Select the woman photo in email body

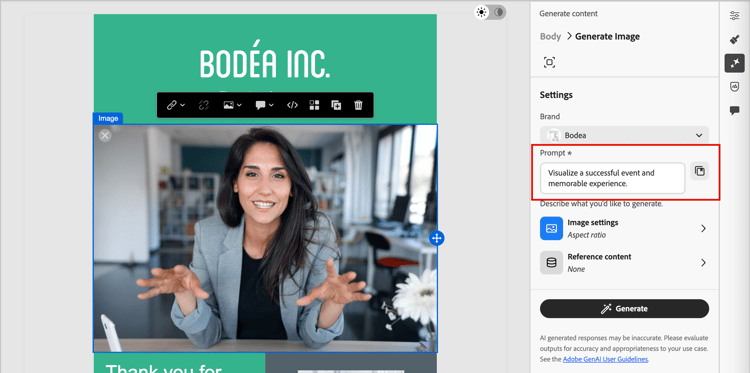(x=265, y=238)
